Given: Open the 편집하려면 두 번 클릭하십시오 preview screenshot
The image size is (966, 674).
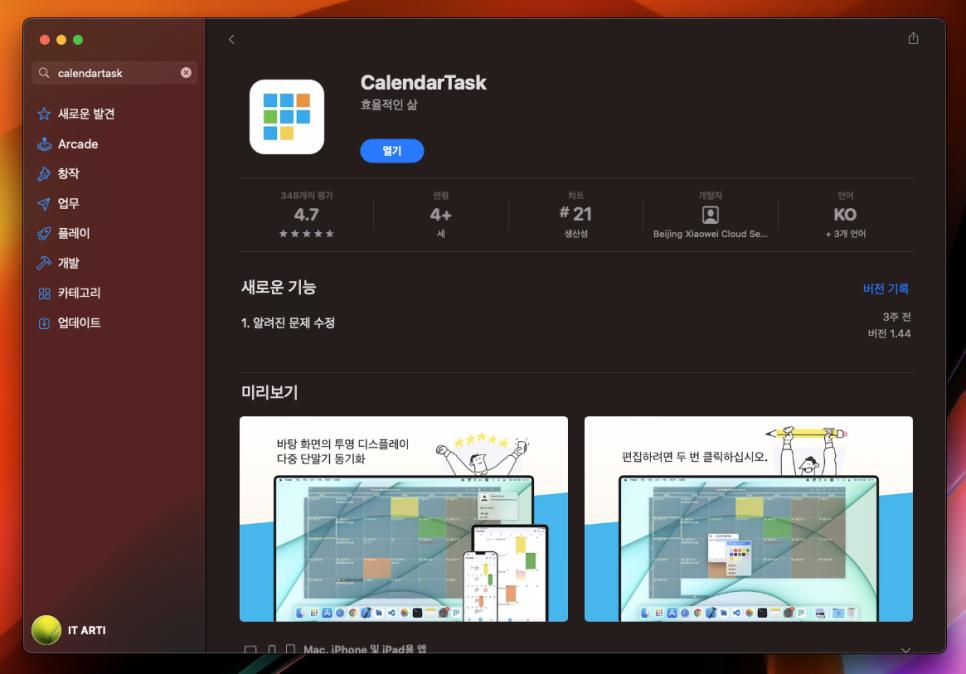Looking at the screenshot, I should point(749,519).
